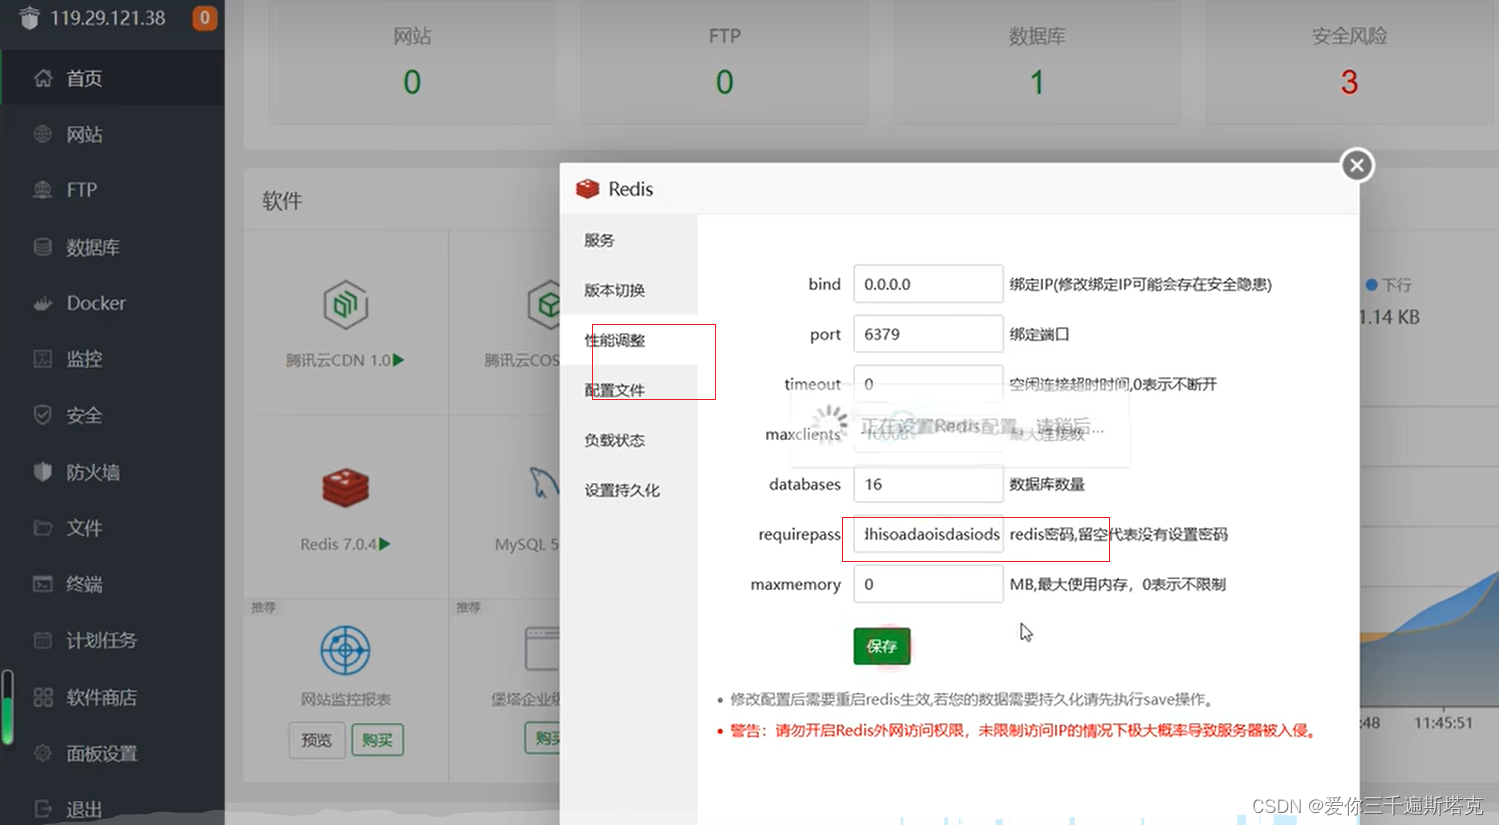
Task: Click the maxmemory input field
Action: 928,584
